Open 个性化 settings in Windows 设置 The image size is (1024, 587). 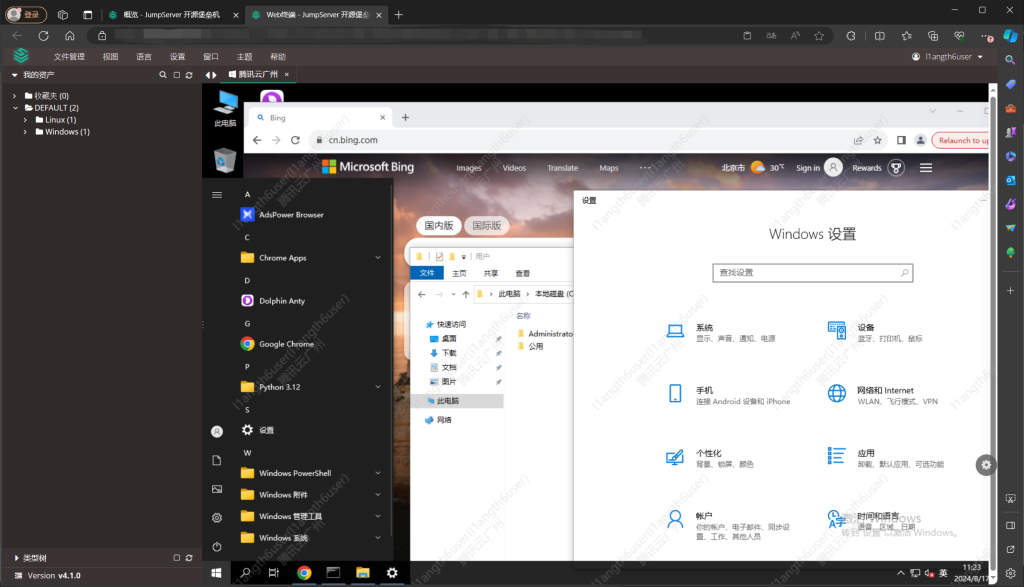coord(700,456)
